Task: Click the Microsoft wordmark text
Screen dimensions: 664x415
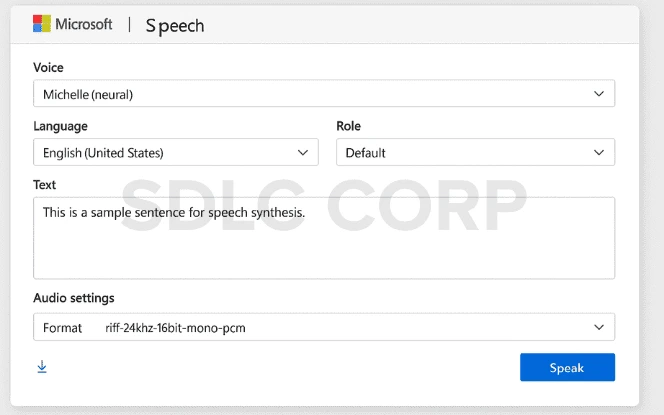Action: (x=84, y=24)
